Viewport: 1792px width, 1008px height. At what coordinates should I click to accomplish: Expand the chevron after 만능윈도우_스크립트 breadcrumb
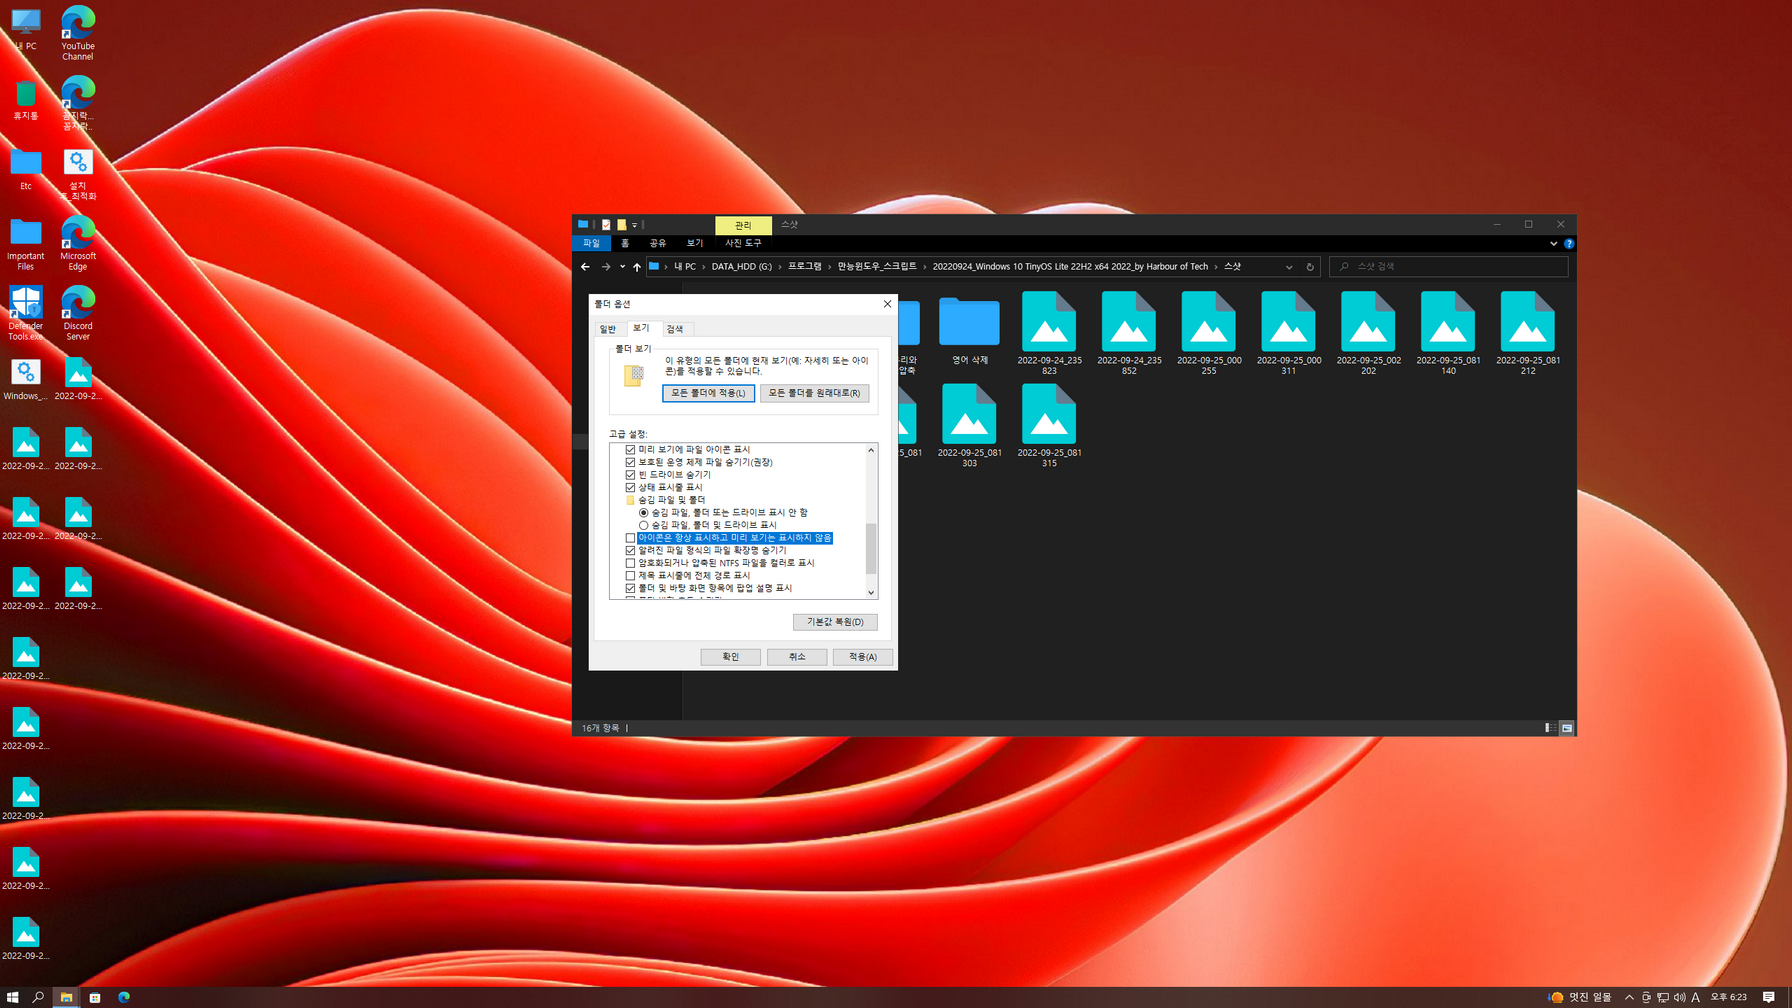925,267
